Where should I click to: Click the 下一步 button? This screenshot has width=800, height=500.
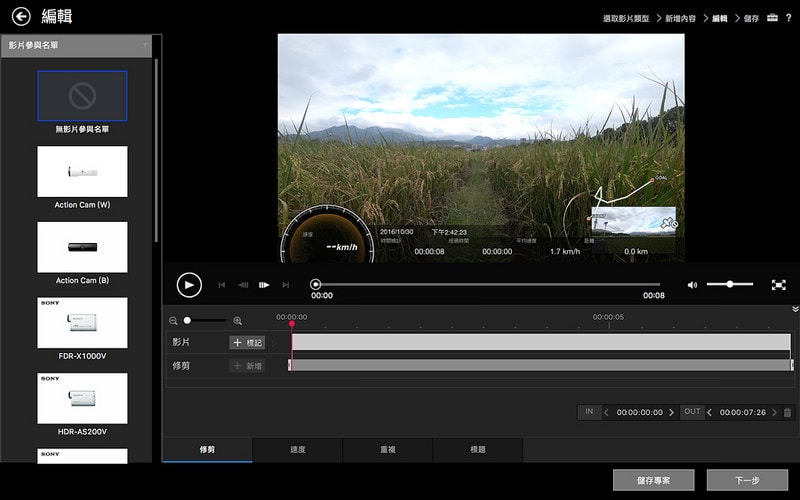(x=747, y=480)
